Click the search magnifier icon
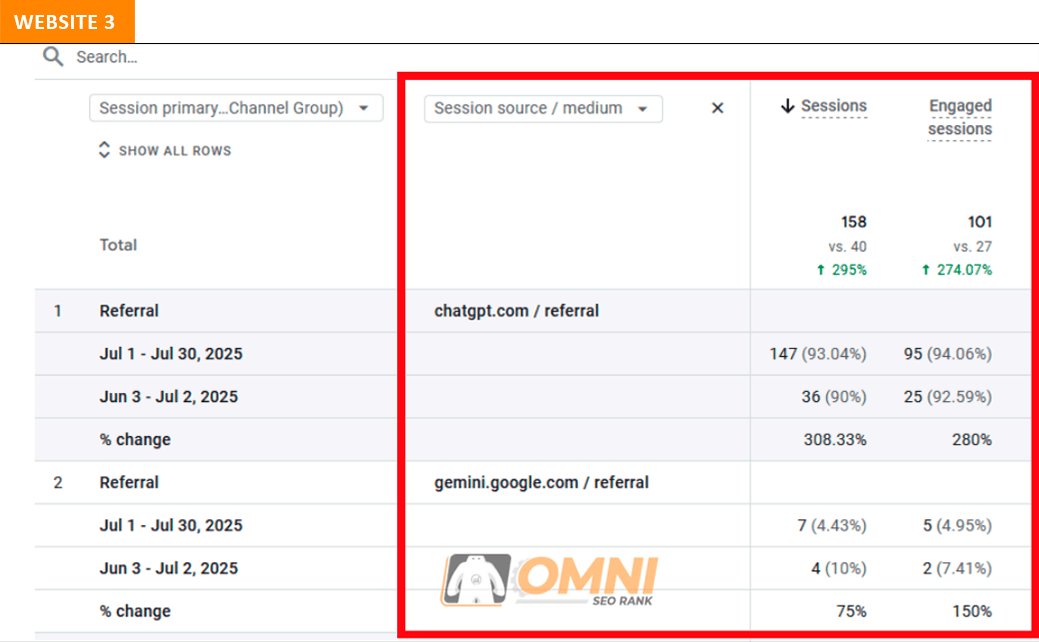Viewport: 1039px width, 642px height. (53, 57)
